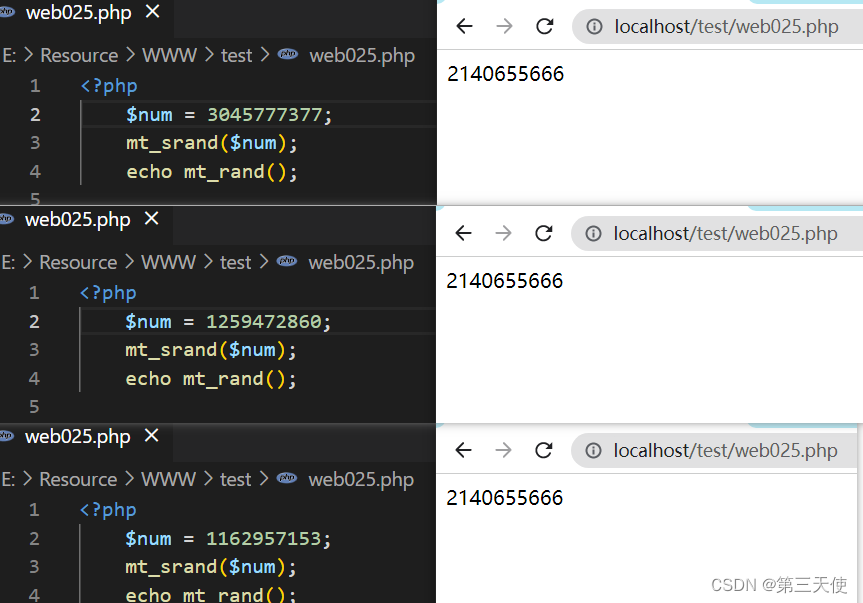Go forward in browser beside 3045777377 editor
Viewport: 863px width, 603px height.
[504, 26]
